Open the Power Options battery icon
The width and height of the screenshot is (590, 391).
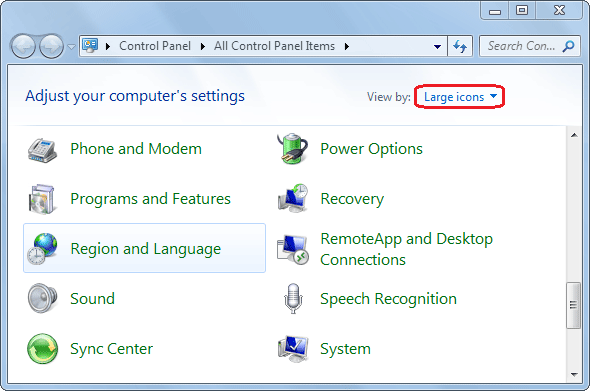[x=293, y=149]
